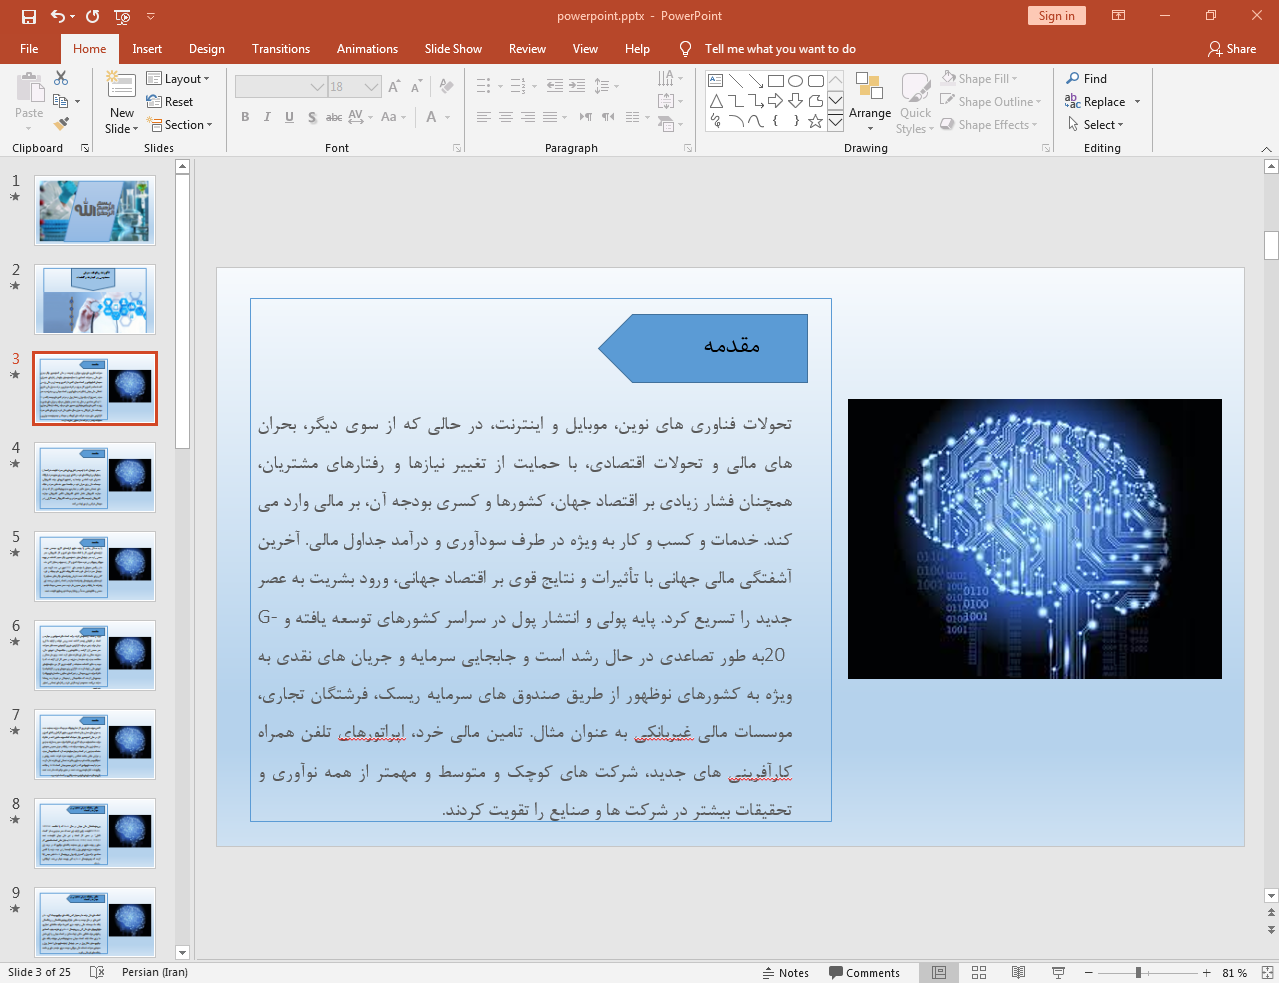This screenshot has height=983, width=1279.
Task: Switch to the Transitions tab
Action: point(281,48)
